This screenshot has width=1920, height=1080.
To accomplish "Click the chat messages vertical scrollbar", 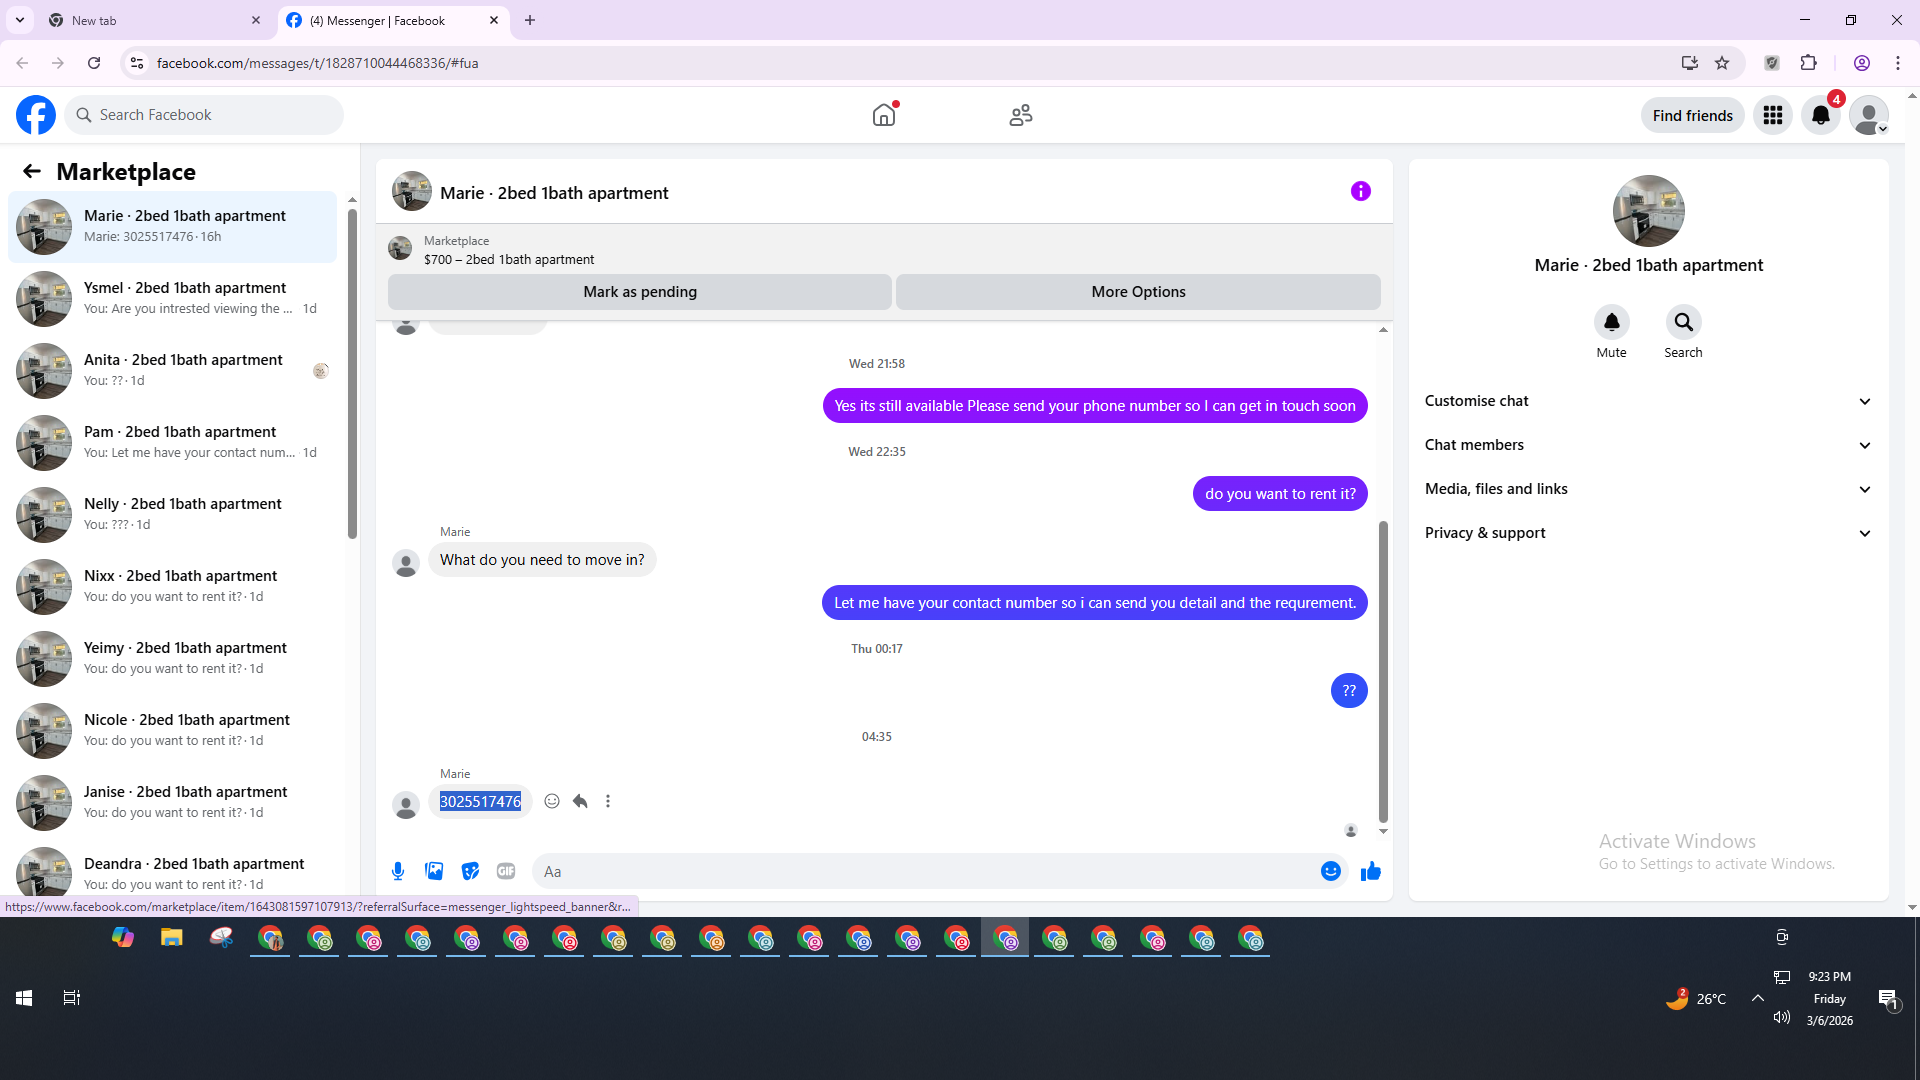I will pyautogui.click(x=1383, y=670).
